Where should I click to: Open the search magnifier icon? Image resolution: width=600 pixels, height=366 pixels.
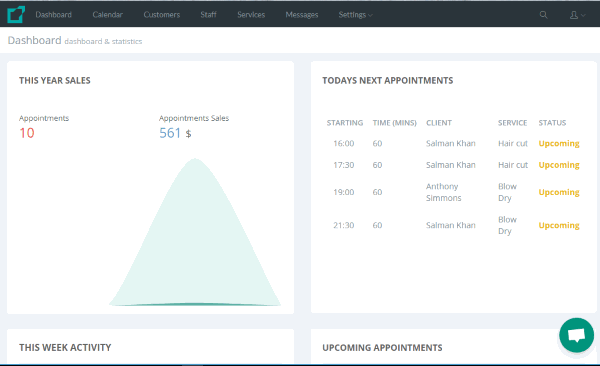click(543, 15)
